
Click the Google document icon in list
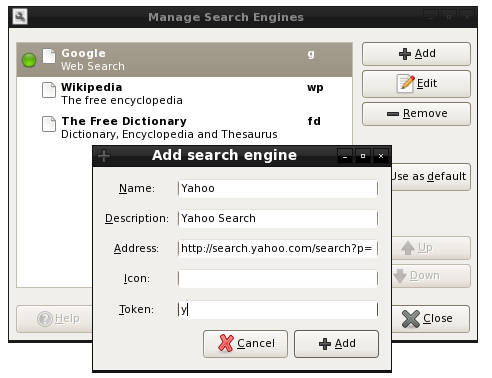49,56
